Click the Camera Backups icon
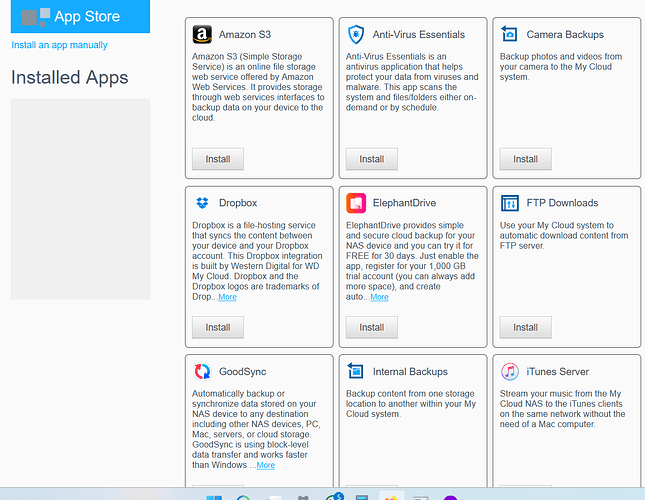645x500 pixels. pyautogui.click(x=509, y=34)
